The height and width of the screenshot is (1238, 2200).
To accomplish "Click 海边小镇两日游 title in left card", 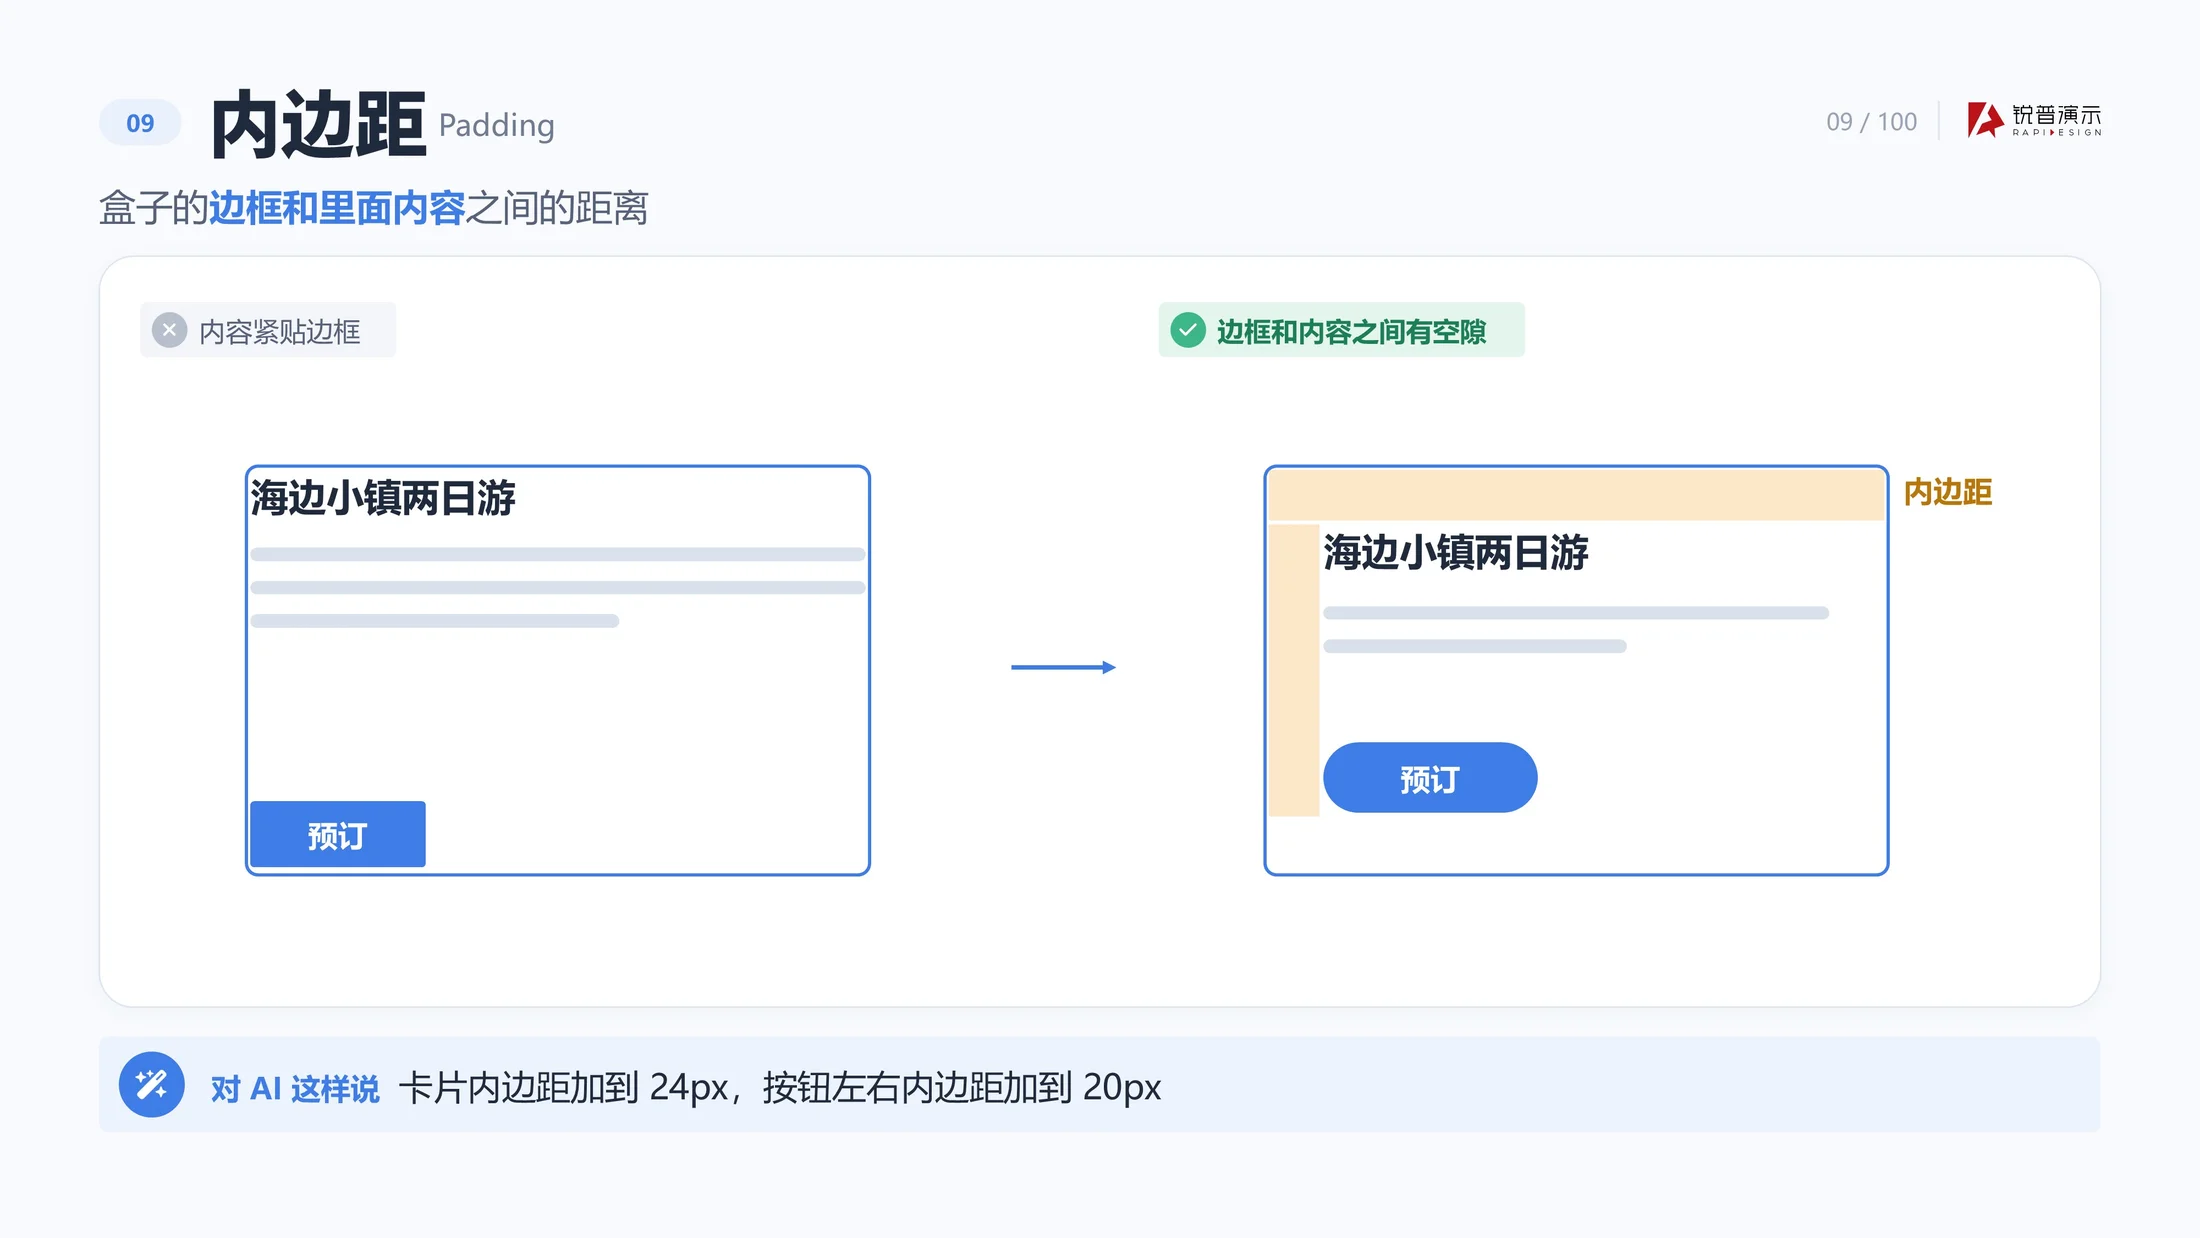I will [x=382, y=497].
